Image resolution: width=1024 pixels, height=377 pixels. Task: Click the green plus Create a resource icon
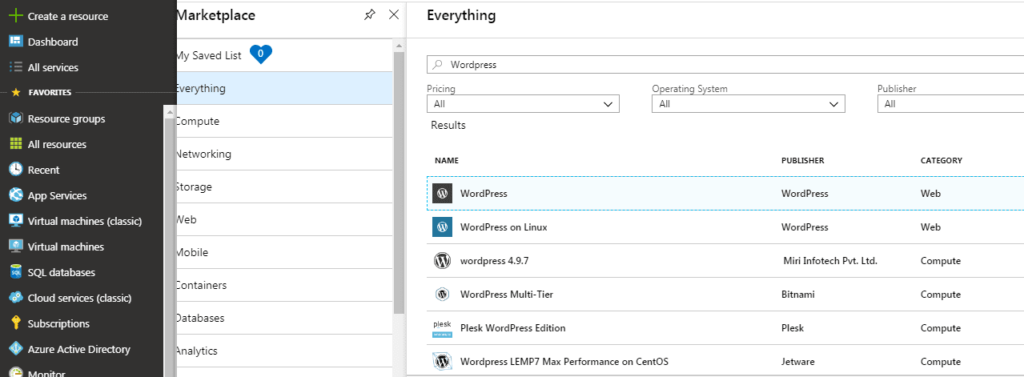16,16
